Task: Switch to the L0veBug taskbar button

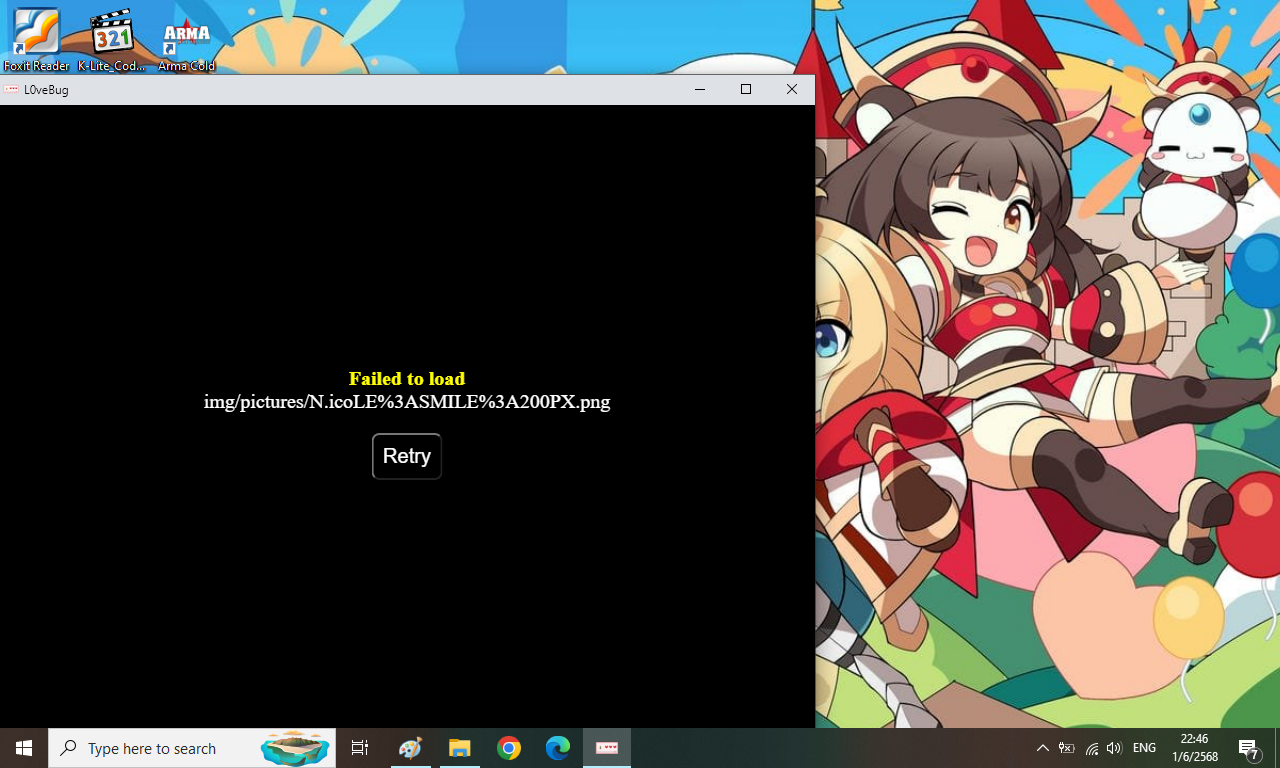Action: [607, 748]
